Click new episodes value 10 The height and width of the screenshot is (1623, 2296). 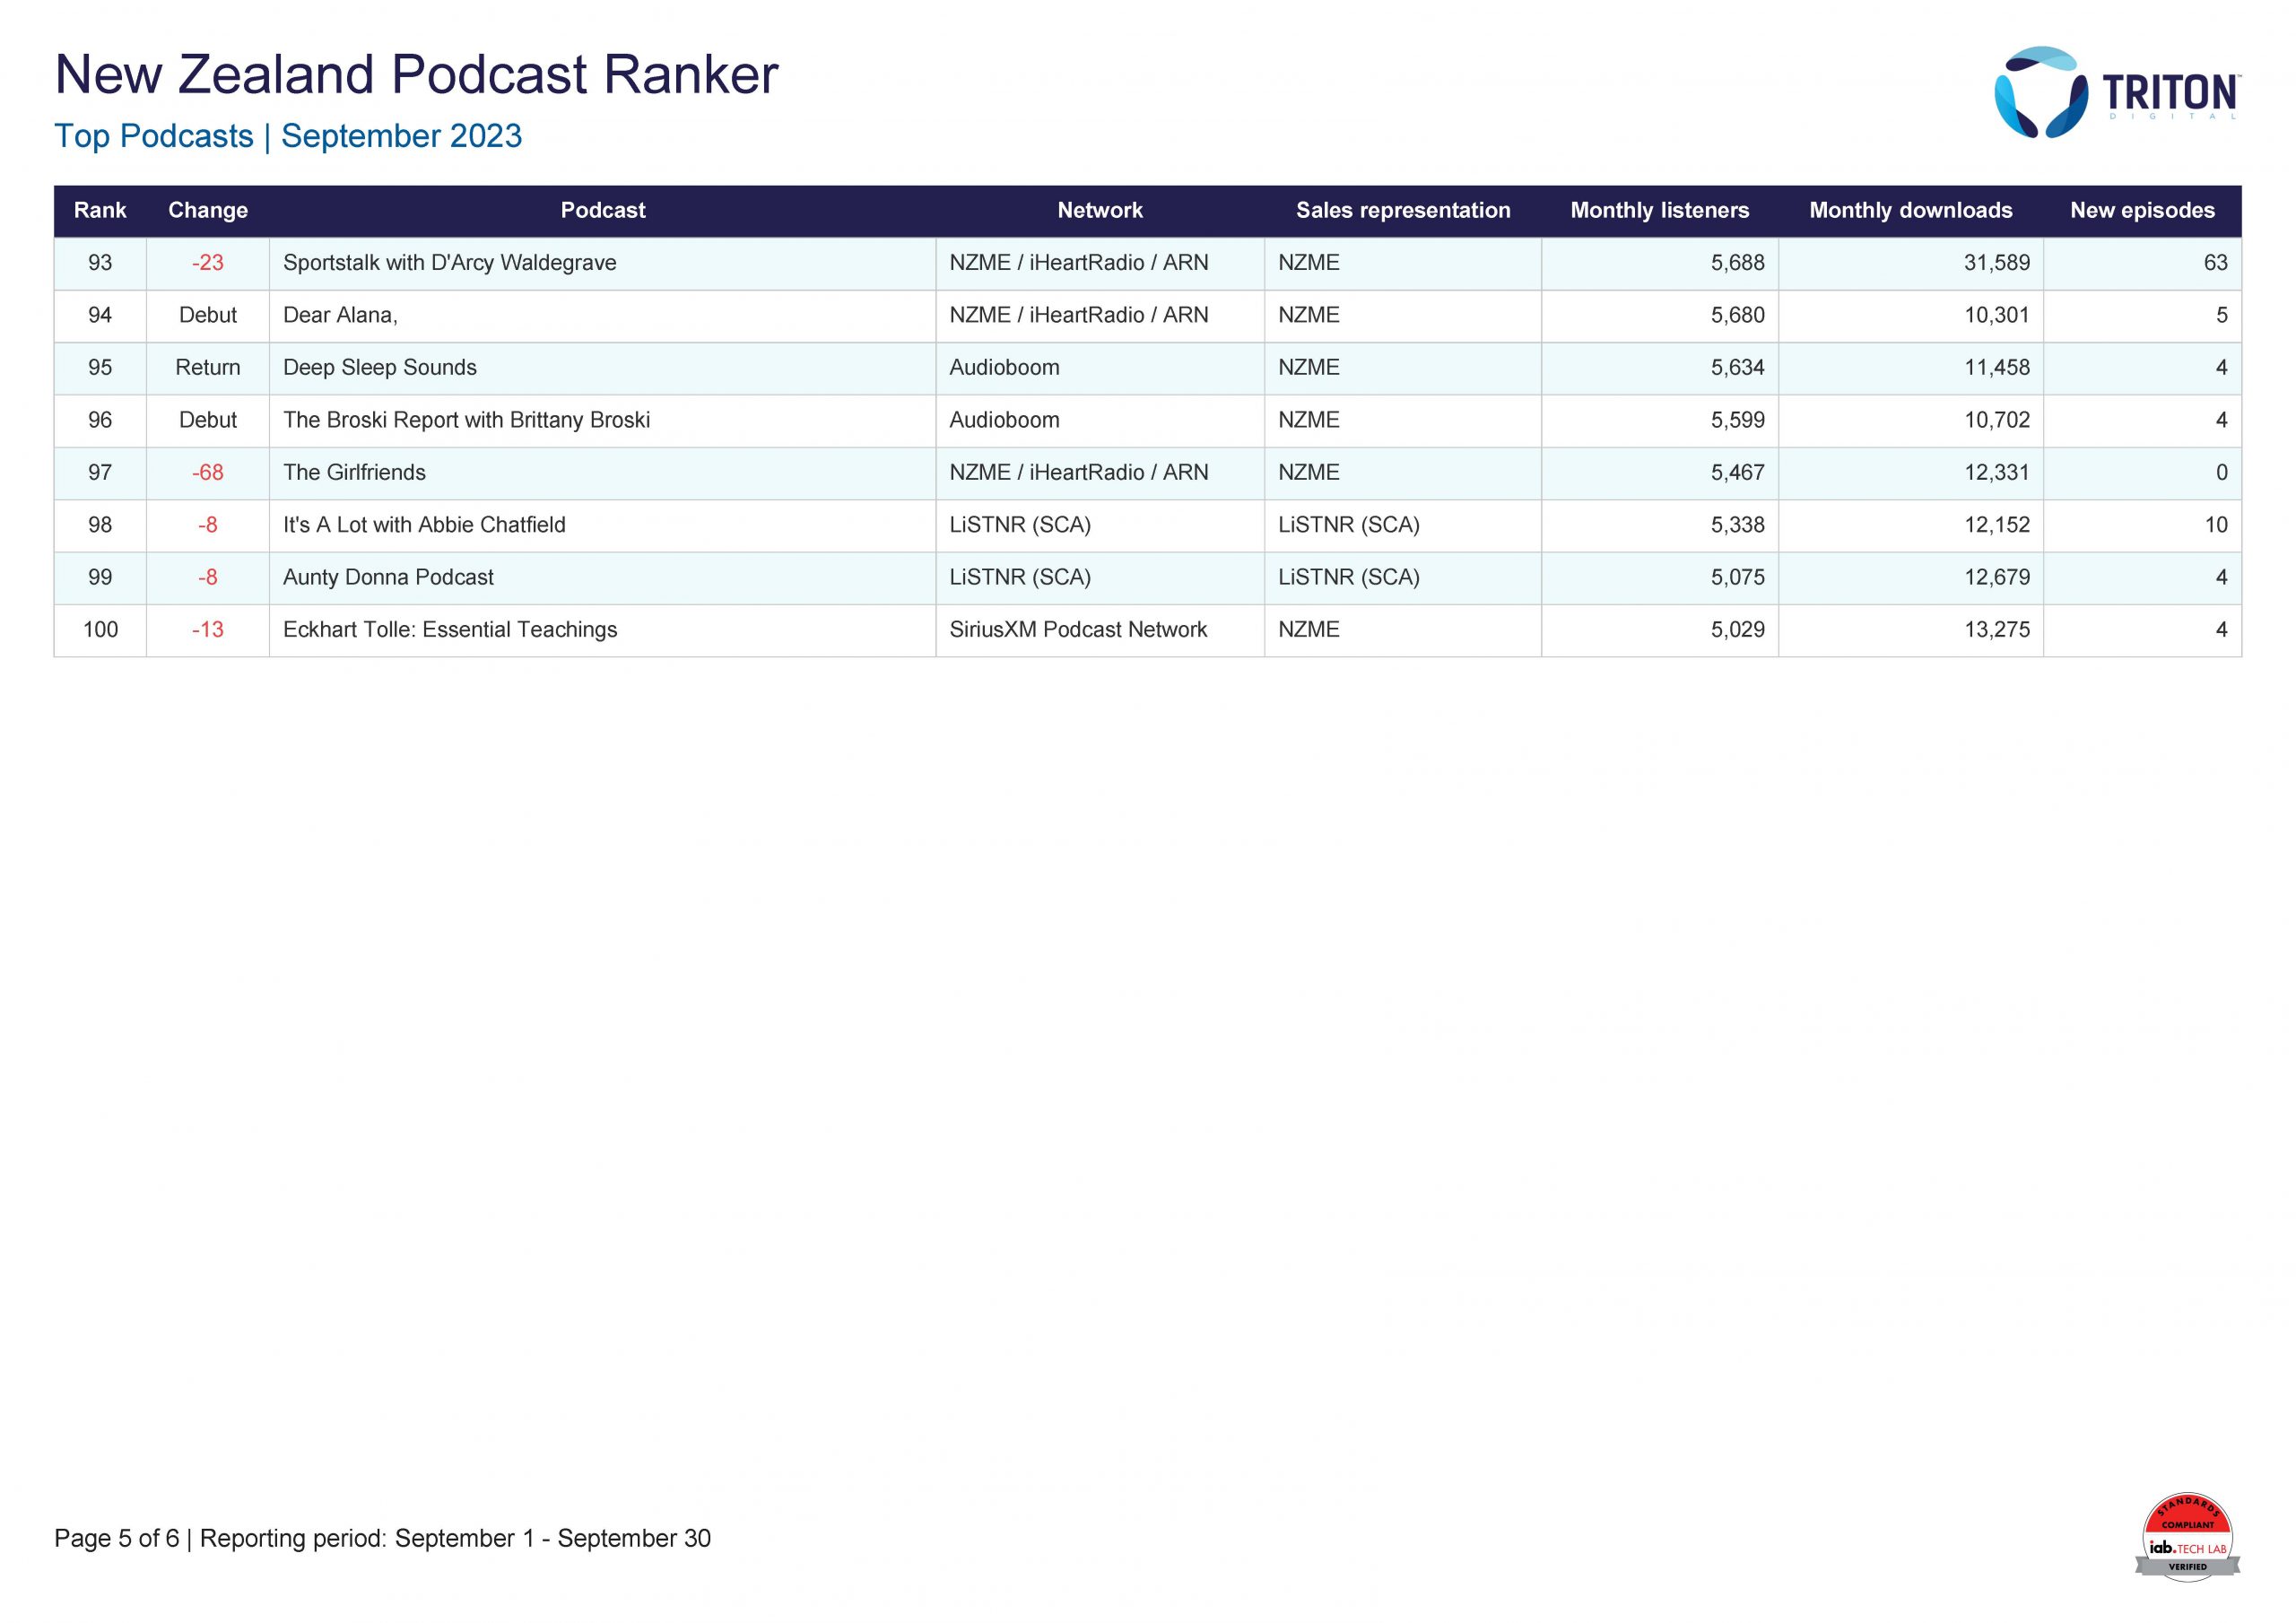(x=2216, y=525)
